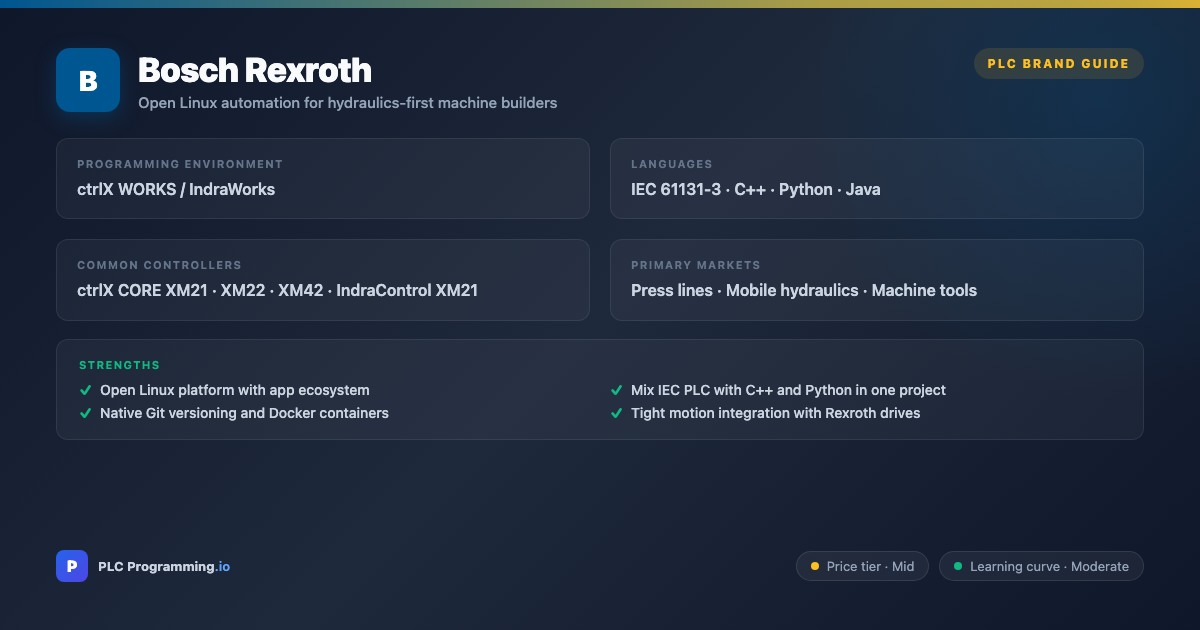The width and height of the screenshot is (1200, 630).
Task: Click the "PRIMARY MARKETS" label
Action: (696, 265)
